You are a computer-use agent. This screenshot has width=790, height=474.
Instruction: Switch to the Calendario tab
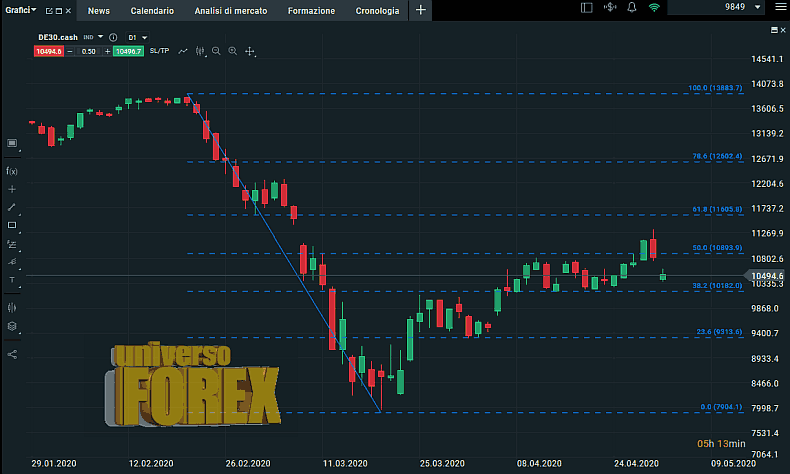coord(151,10)
